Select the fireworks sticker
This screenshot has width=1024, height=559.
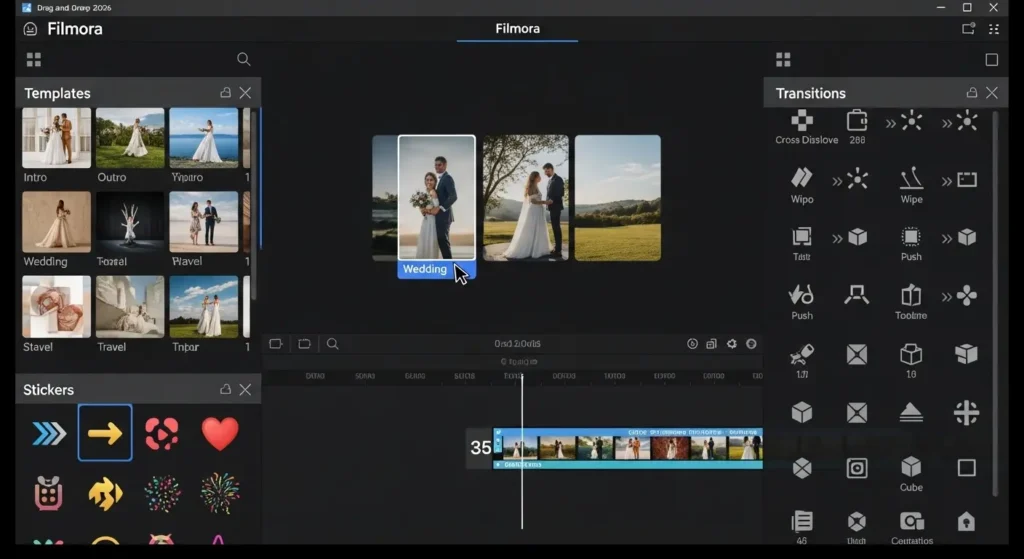pyautogui.click(x=220, y=492)
